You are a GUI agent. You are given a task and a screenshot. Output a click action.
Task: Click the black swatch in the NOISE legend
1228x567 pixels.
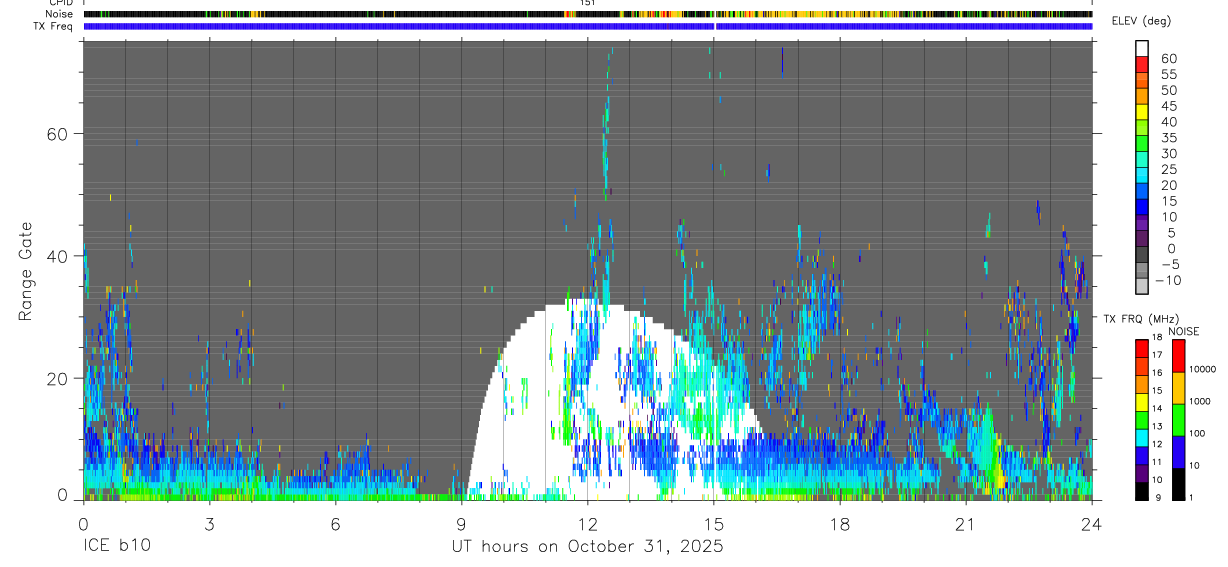[1178, 484]
